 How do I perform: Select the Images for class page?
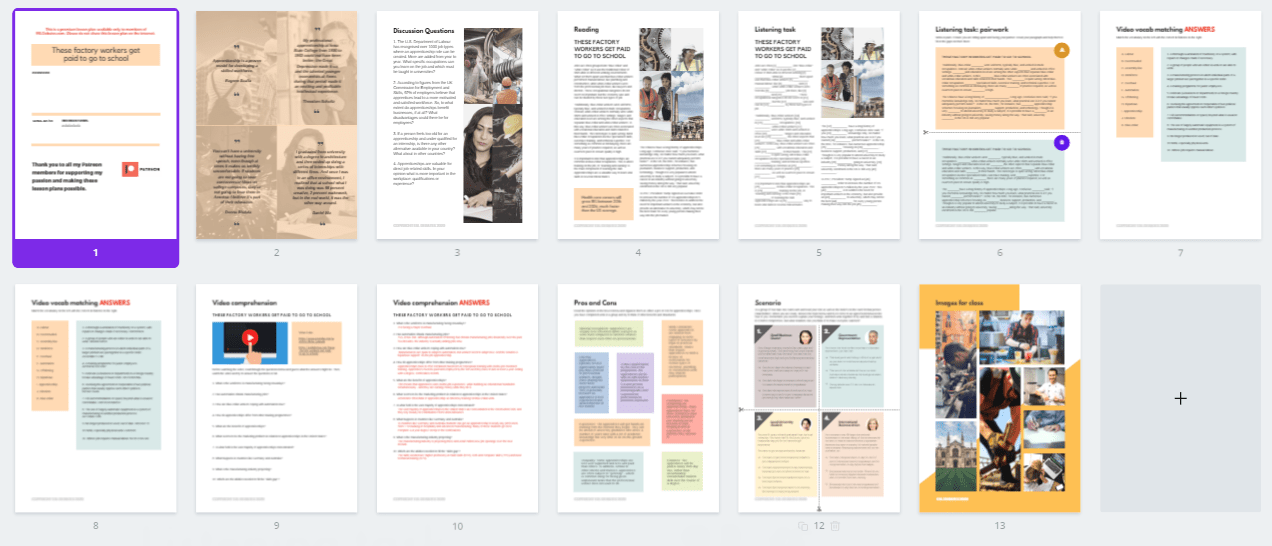(x=1000, y=398)
